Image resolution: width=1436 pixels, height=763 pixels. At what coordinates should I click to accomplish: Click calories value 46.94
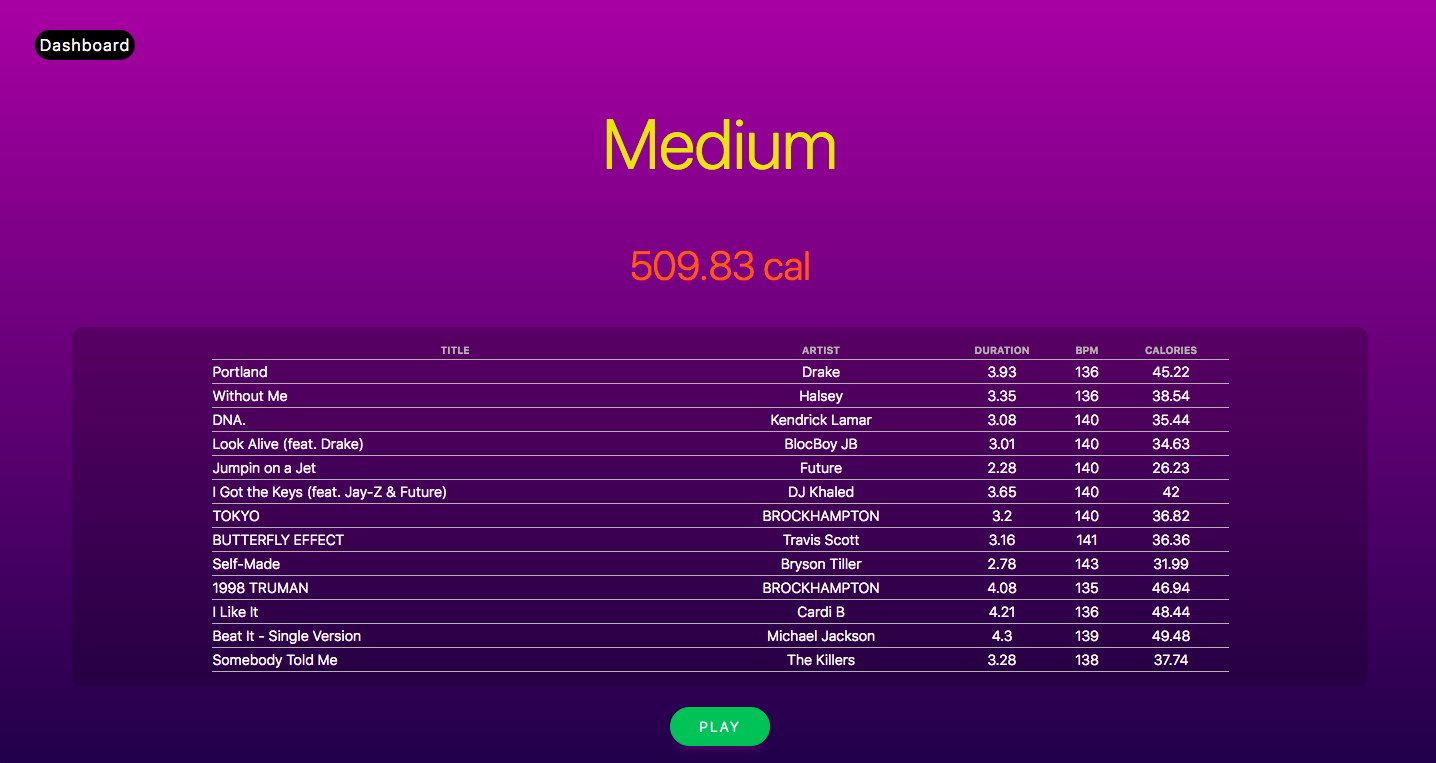1171,588
